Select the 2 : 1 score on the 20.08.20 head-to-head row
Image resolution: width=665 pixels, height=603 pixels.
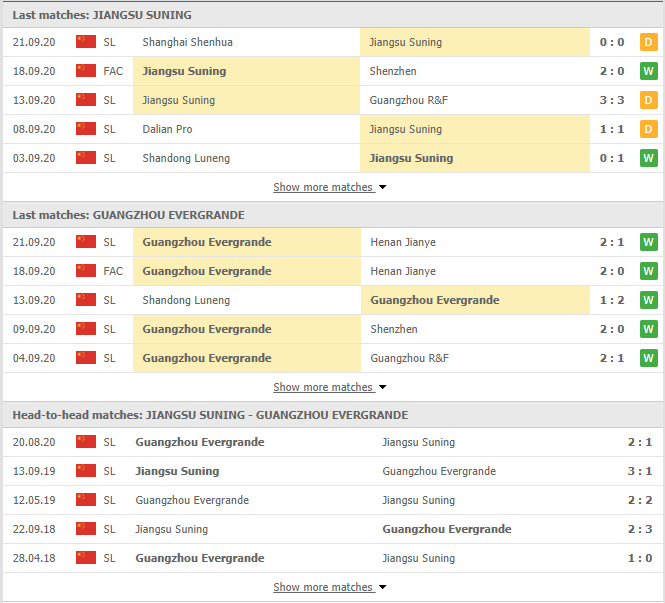640,442
